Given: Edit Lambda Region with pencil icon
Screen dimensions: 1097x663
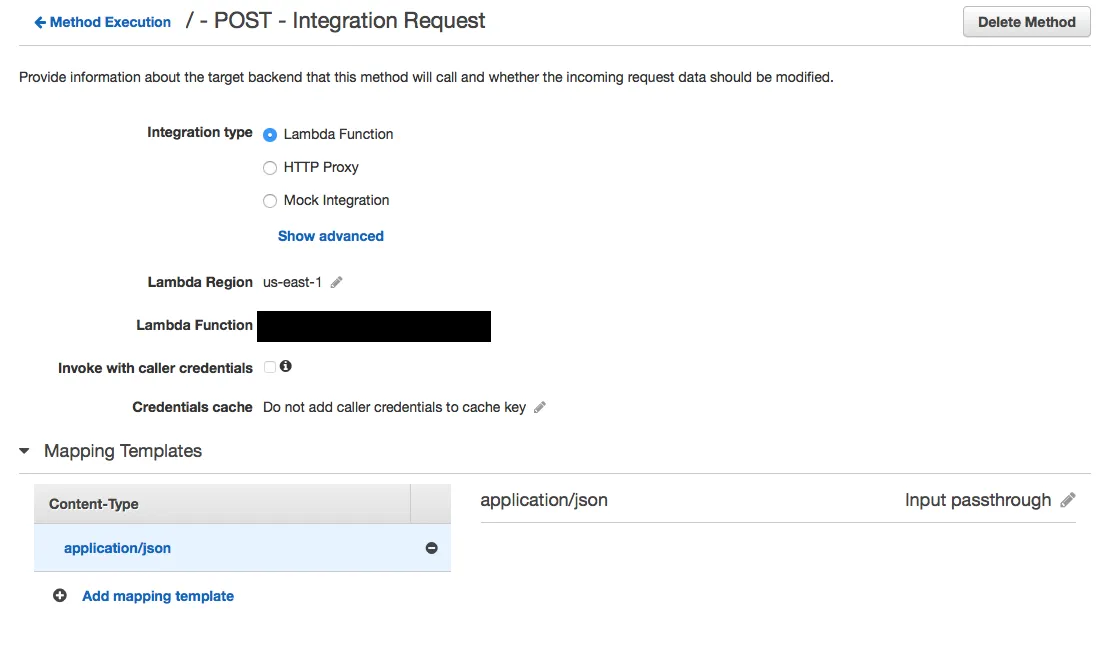Looking at the screenshot, I should click(x=337, y=282).
